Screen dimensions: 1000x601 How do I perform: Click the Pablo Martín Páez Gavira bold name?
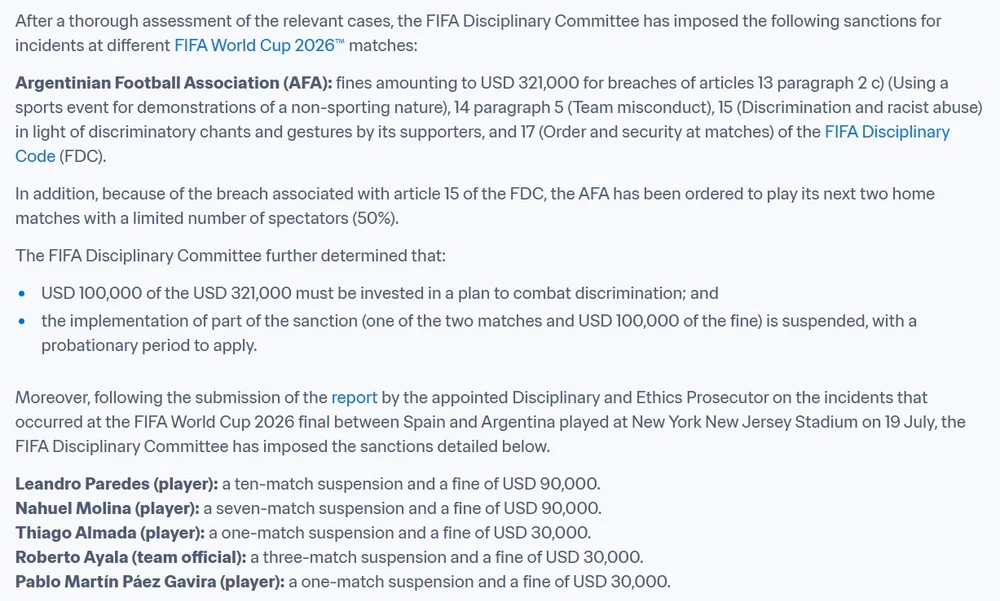tap(150, 582)
